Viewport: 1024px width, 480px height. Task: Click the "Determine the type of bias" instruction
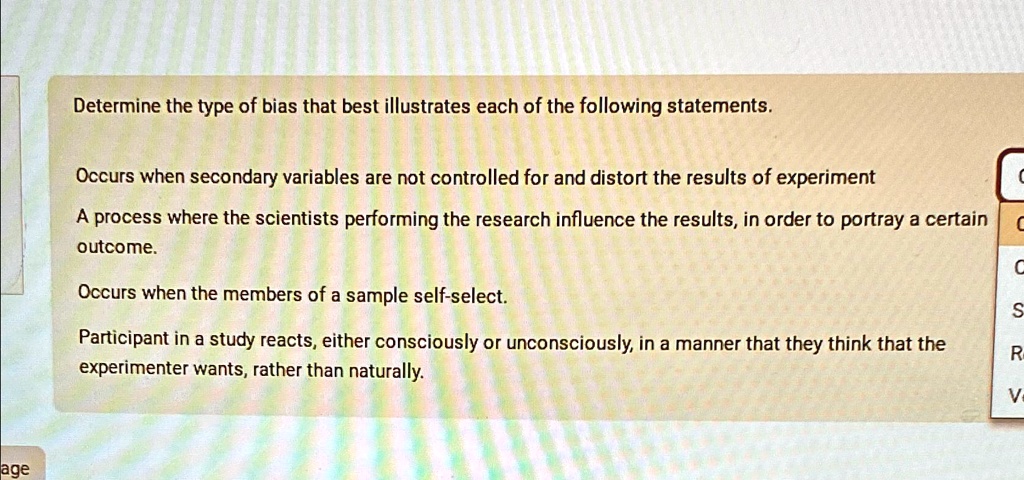[423, 104]
